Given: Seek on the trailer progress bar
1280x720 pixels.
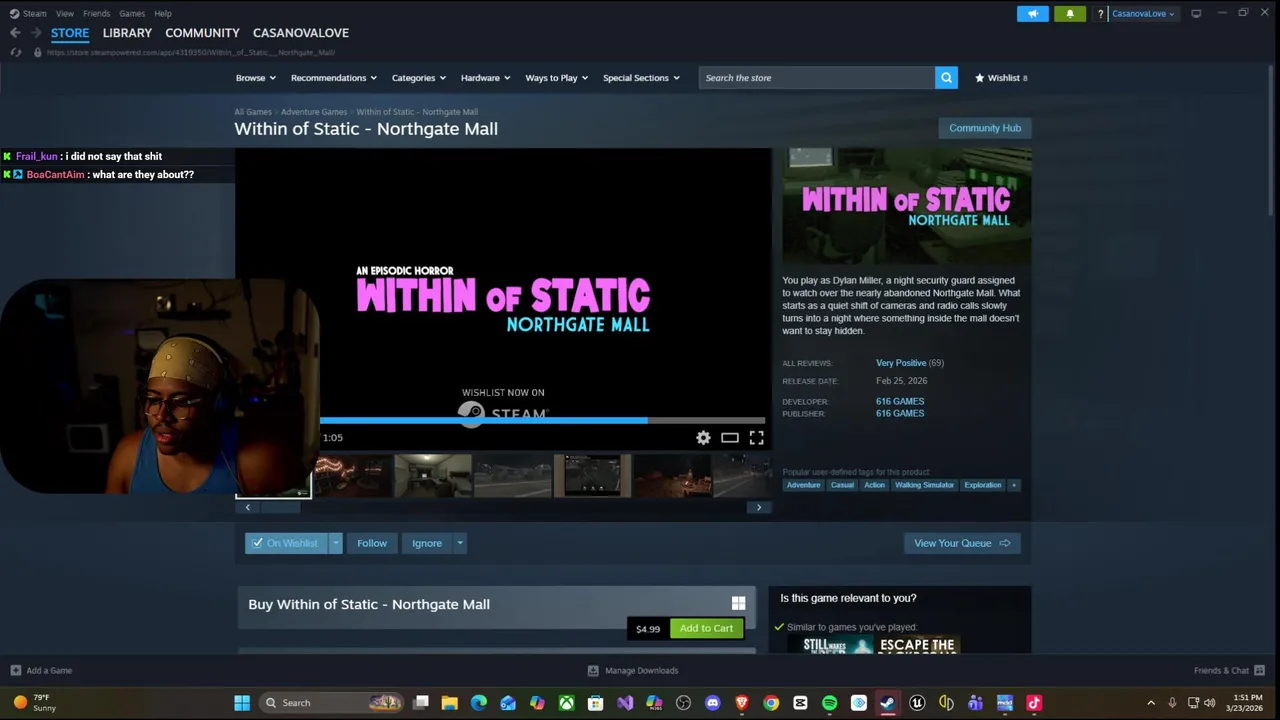Looking at the screenshot, I should (x=542, y=421).
